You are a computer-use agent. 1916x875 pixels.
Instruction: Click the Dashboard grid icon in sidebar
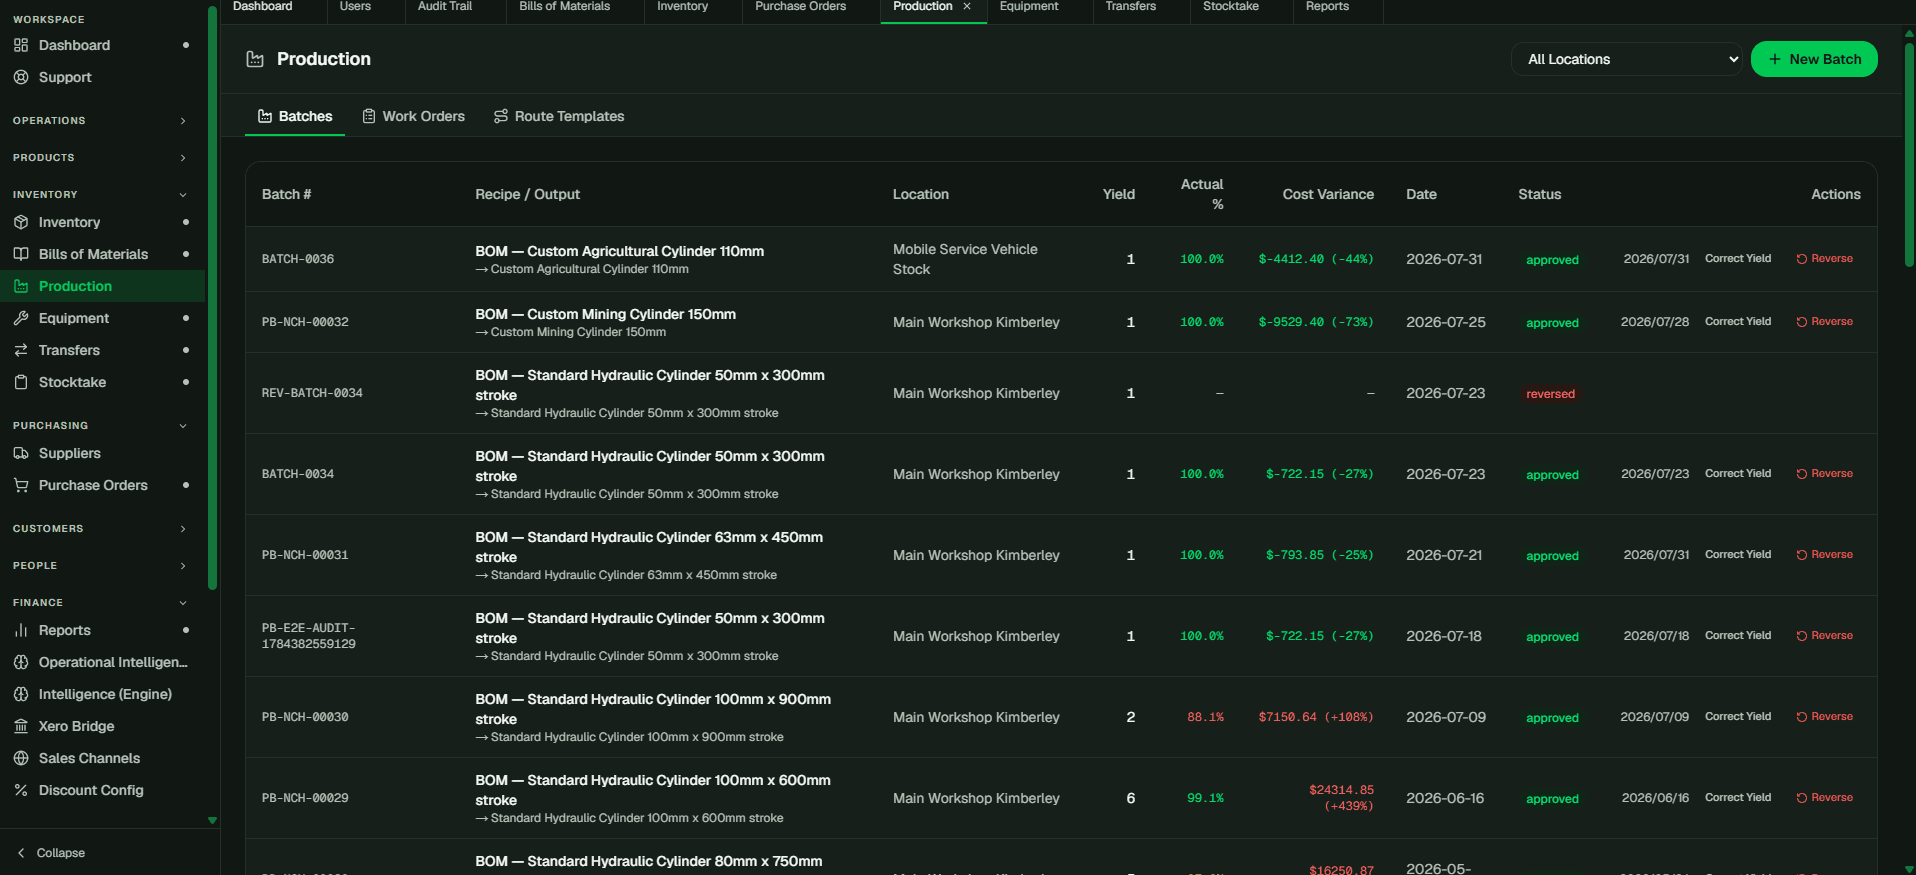coord(21,45)
